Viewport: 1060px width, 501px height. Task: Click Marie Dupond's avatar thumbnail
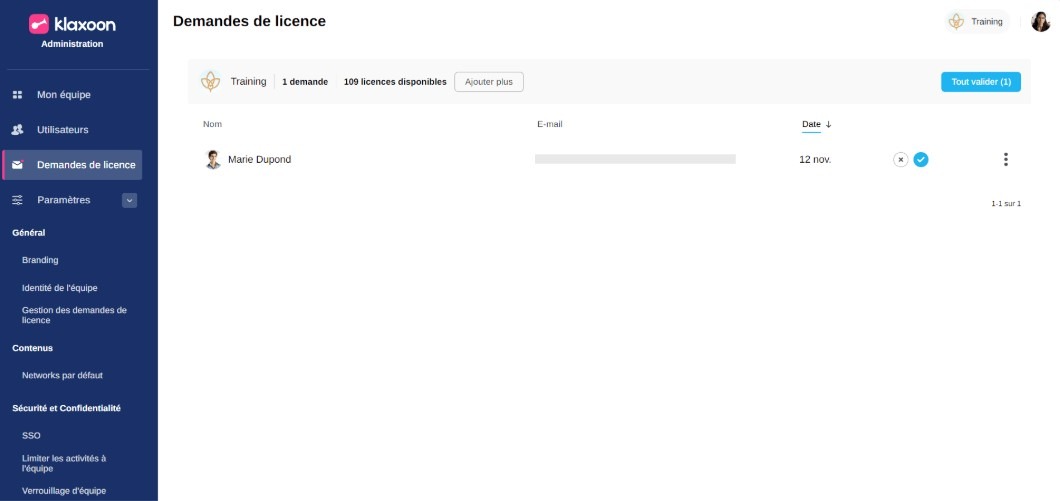click(213, 159)
